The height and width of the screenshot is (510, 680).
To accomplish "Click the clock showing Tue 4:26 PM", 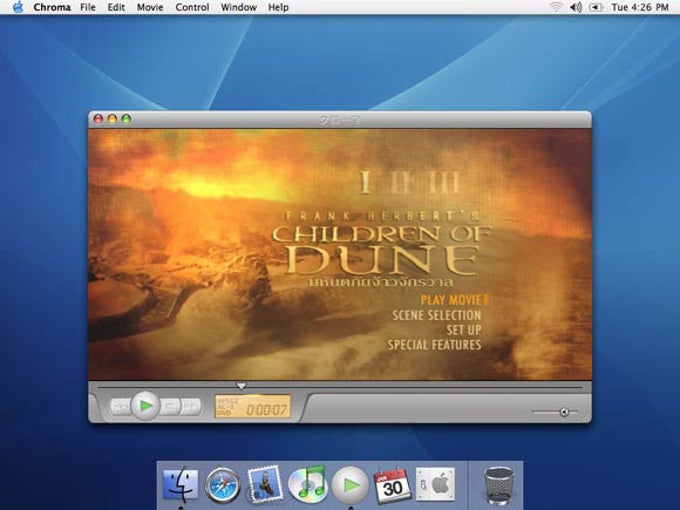I will click(x=640, y=7).
